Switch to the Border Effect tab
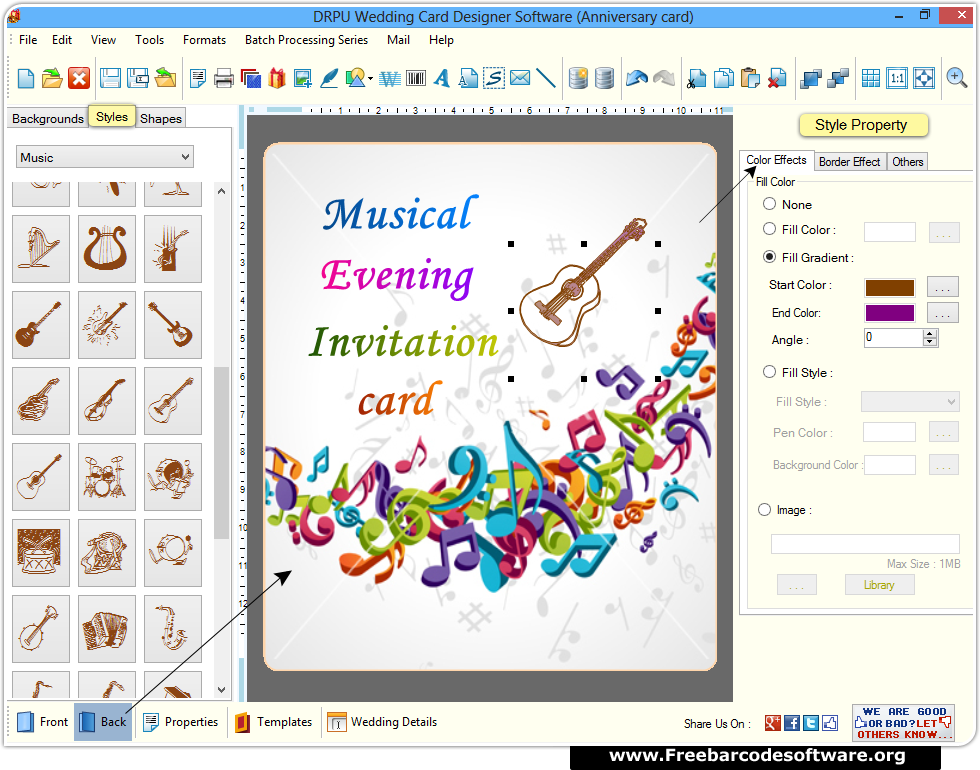The width and height of the screenshot is (980, 770). point(849,162)
